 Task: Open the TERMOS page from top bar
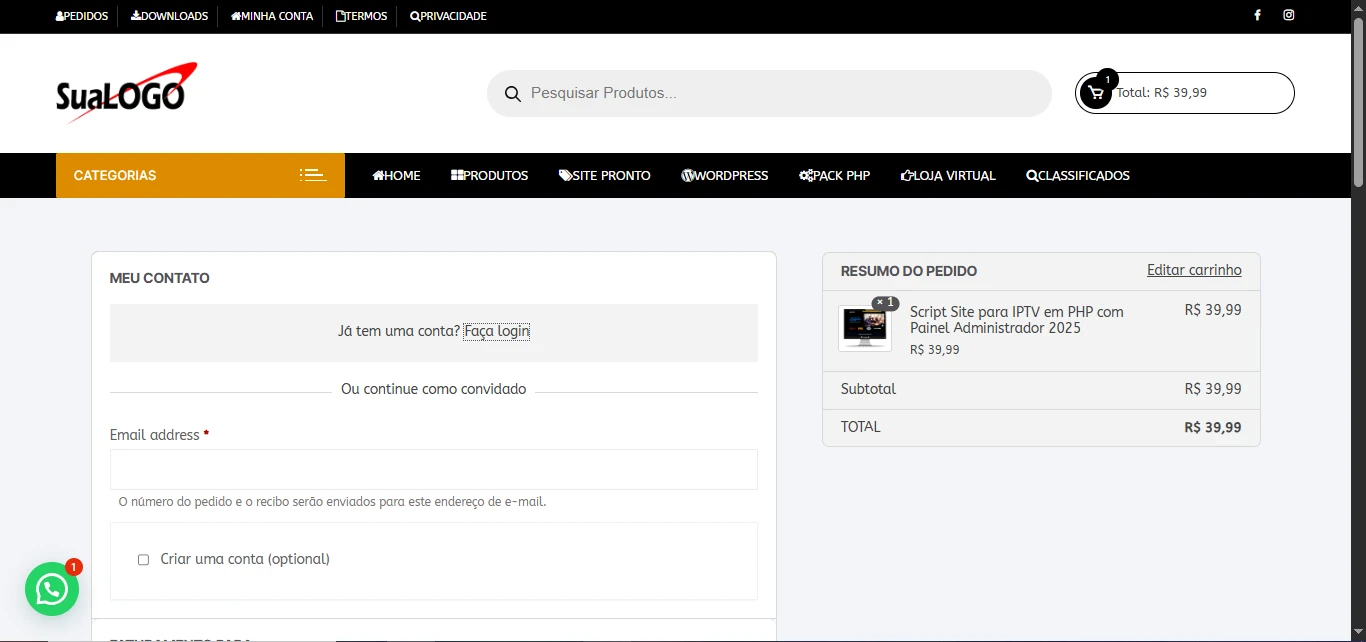point(360,15)
